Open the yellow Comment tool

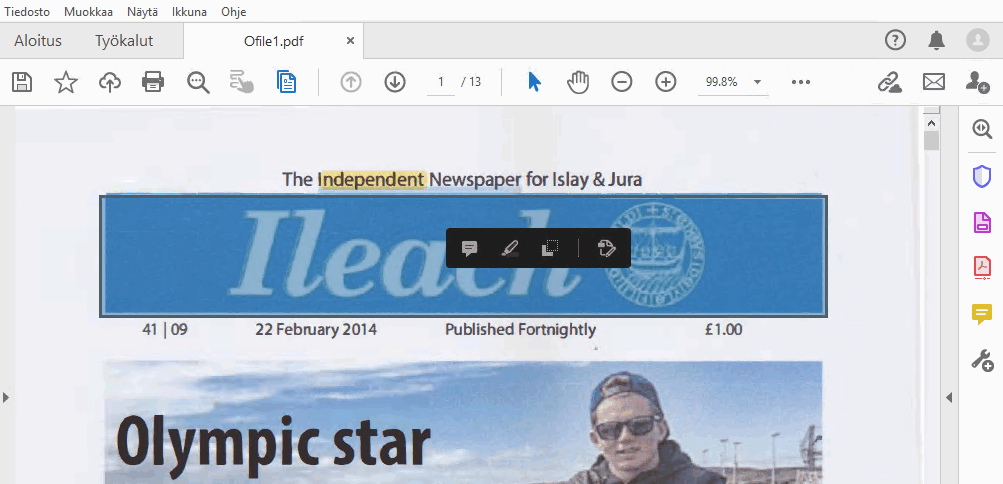coord(981,314)
